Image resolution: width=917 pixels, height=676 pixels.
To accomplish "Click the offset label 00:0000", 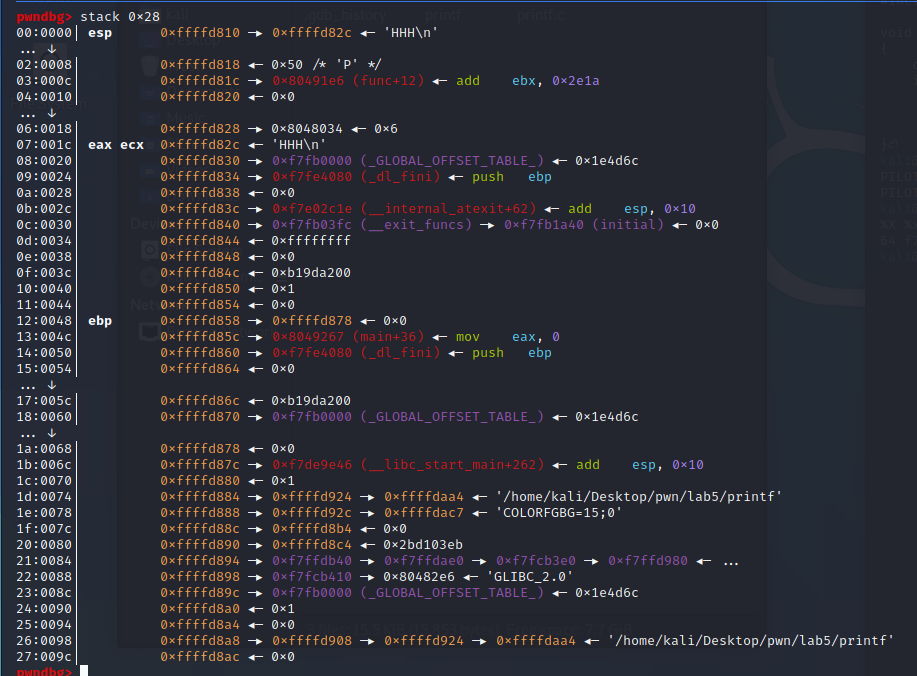I will click(44, 33).
